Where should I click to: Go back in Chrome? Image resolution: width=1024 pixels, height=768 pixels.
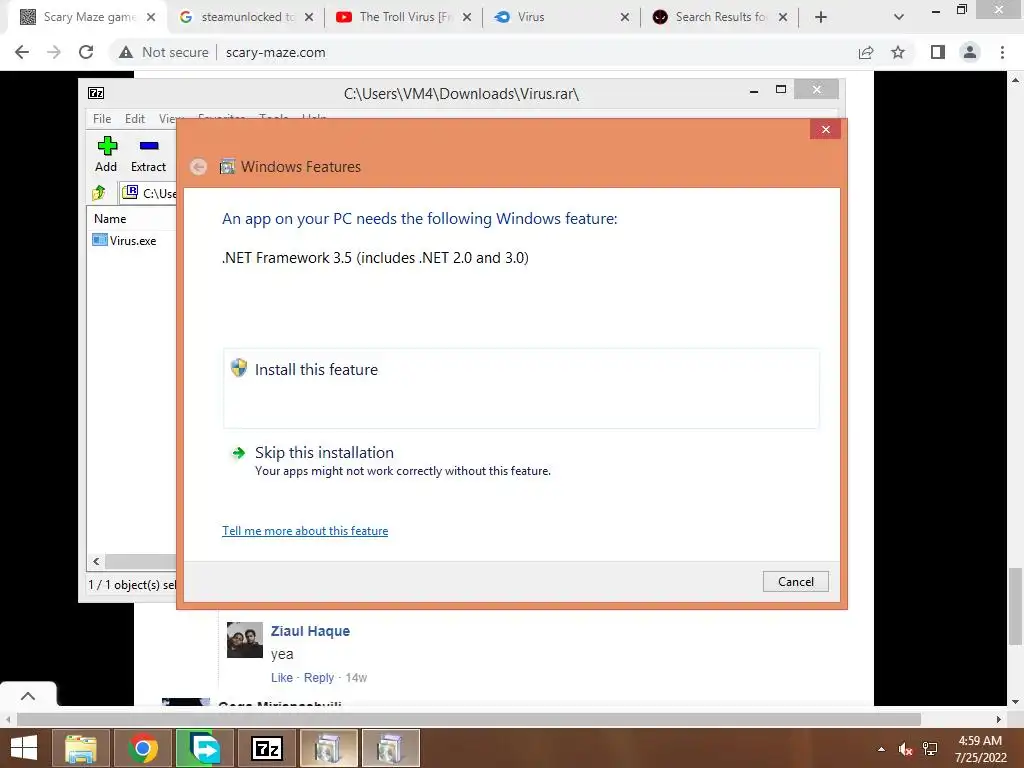tap(22, 52)
